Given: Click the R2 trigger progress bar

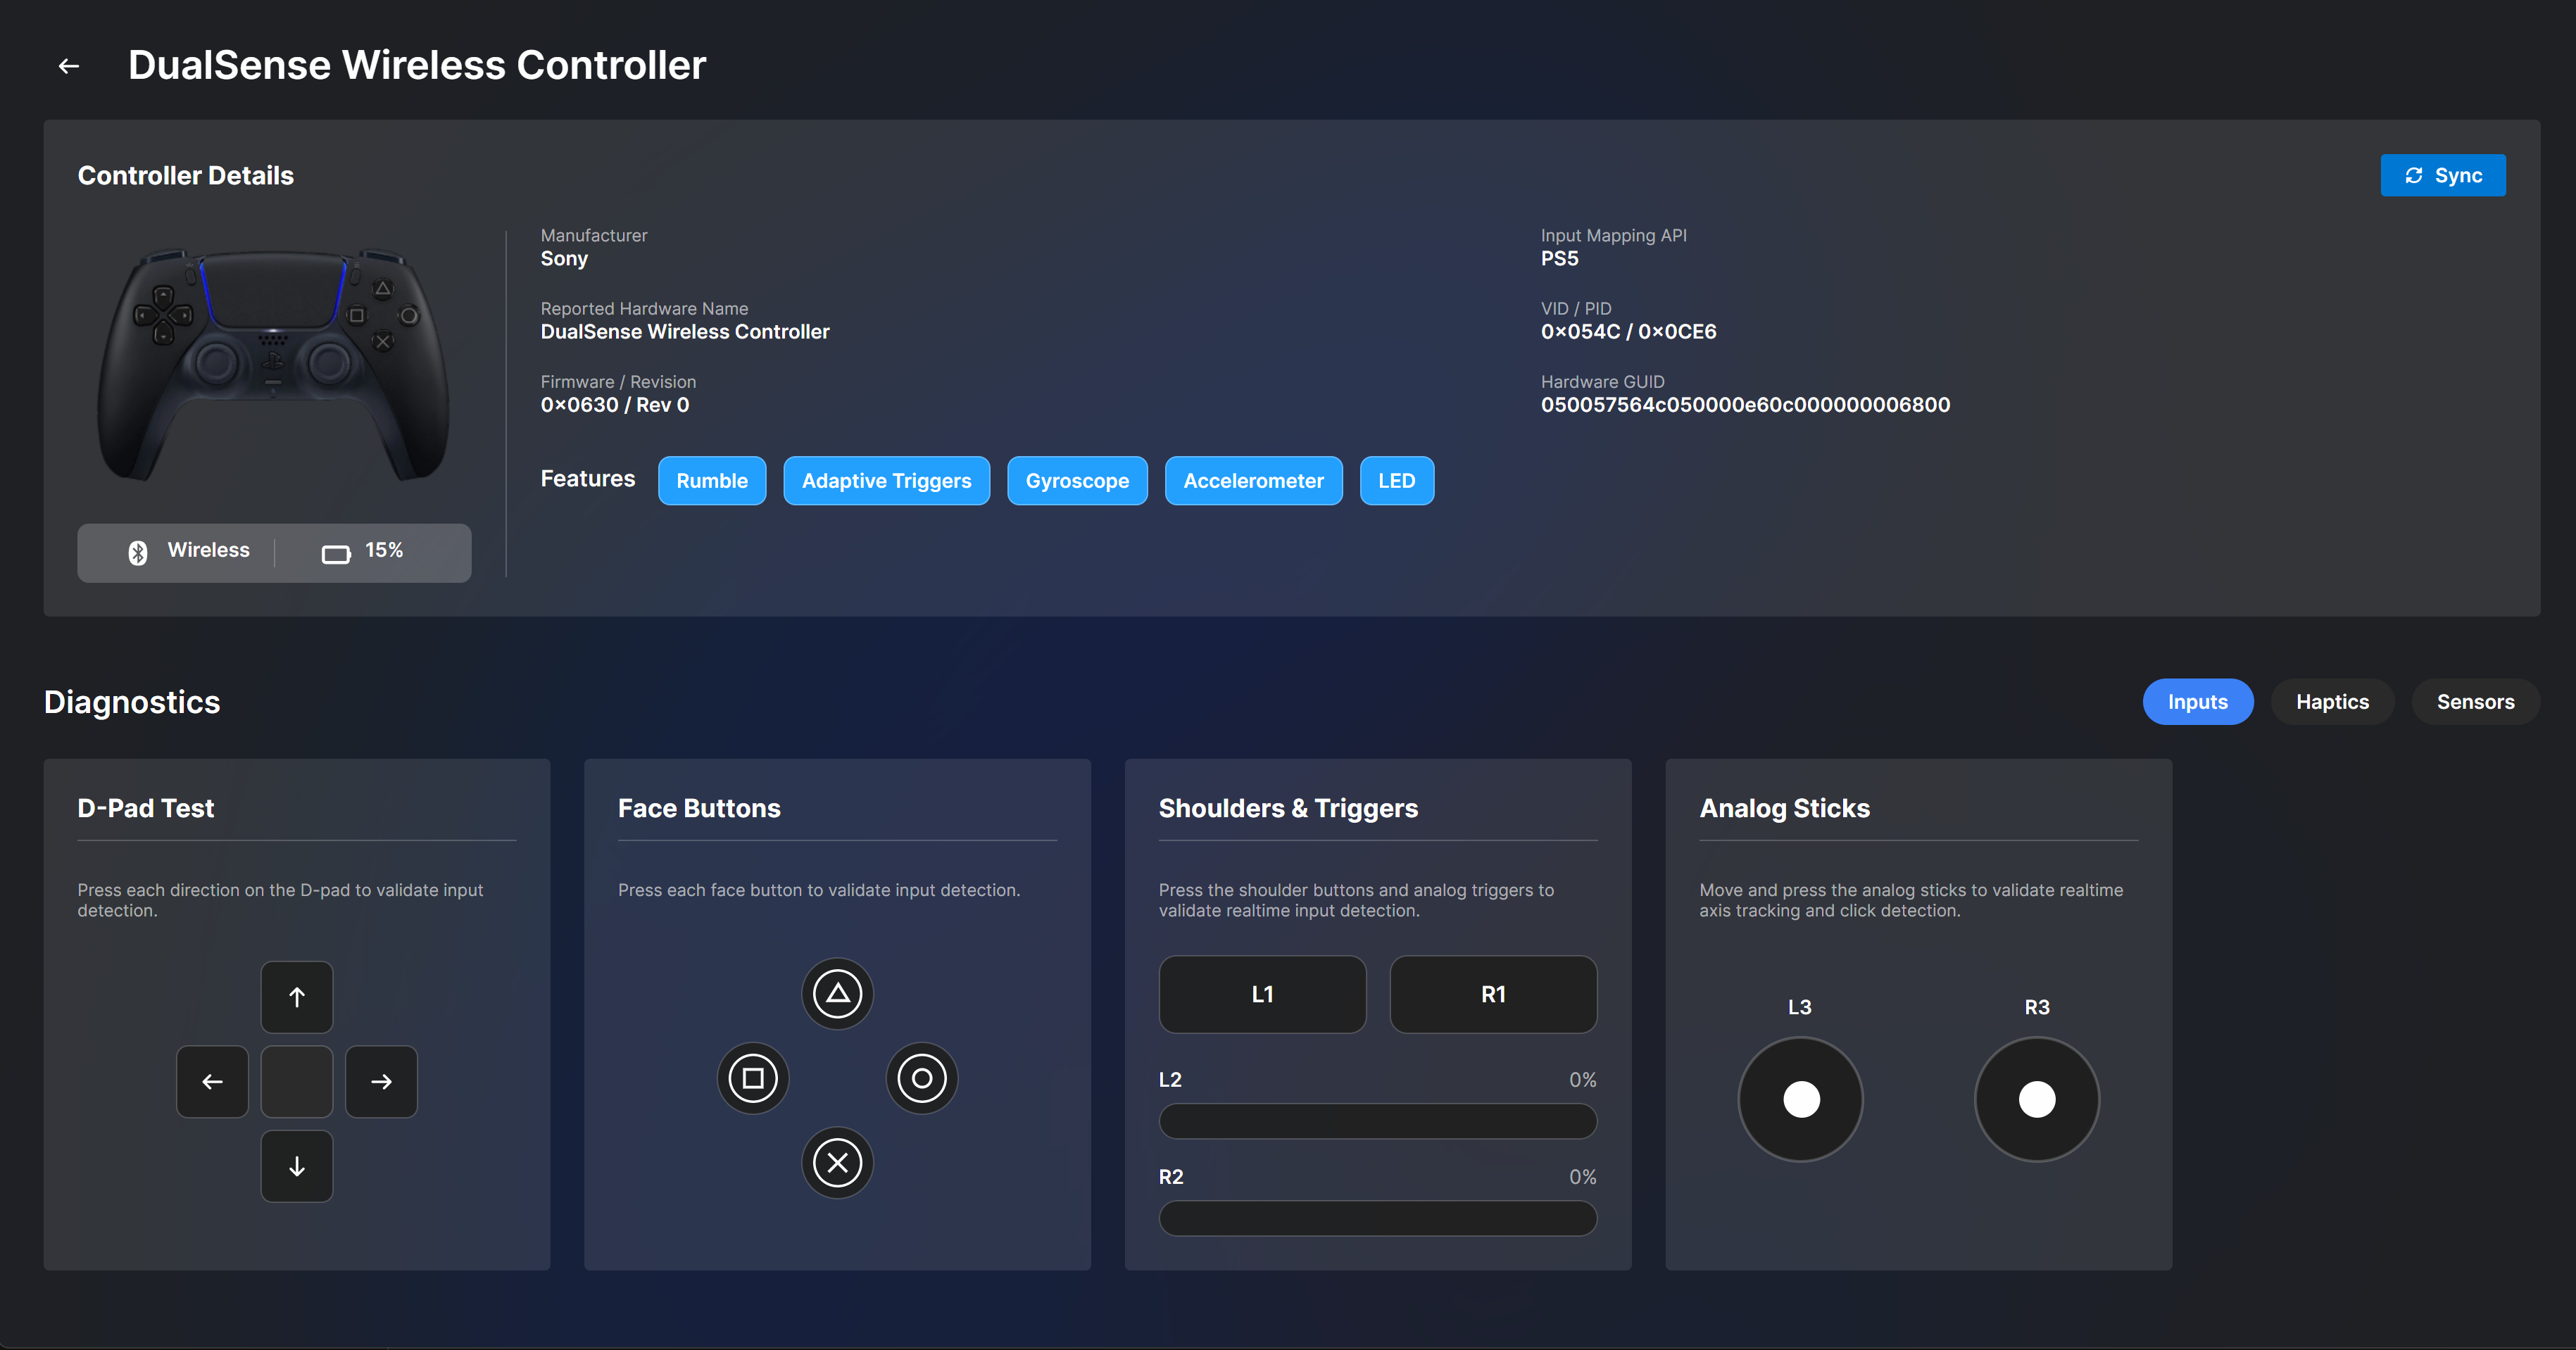Looking at the screenshot, I should (x=1377, y=1218).
